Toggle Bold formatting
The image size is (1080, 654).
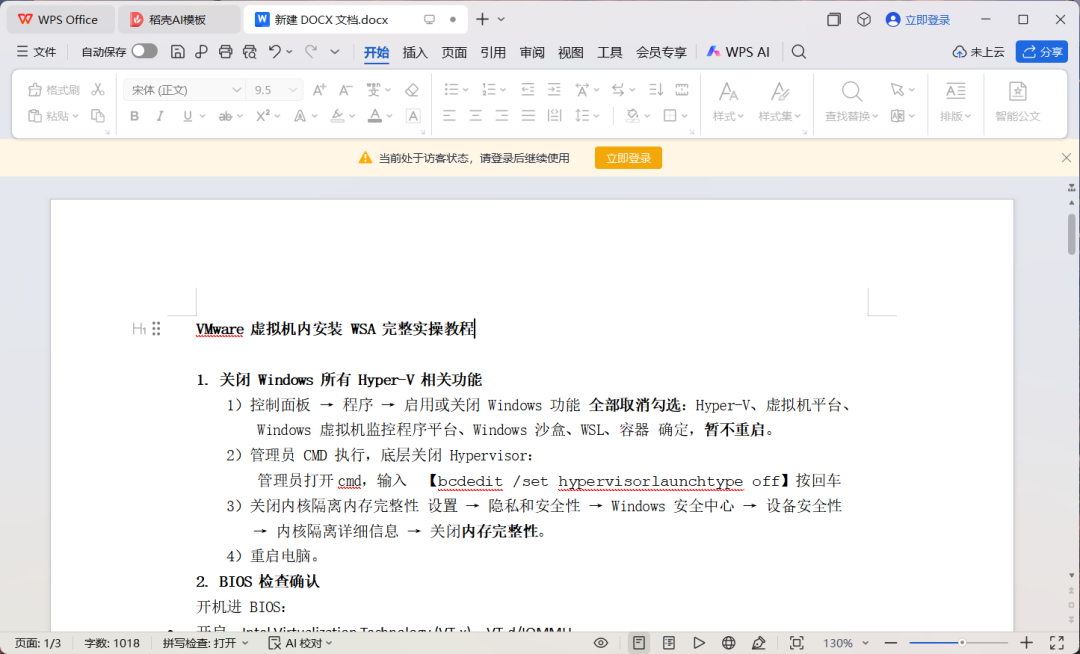point(134,116)
